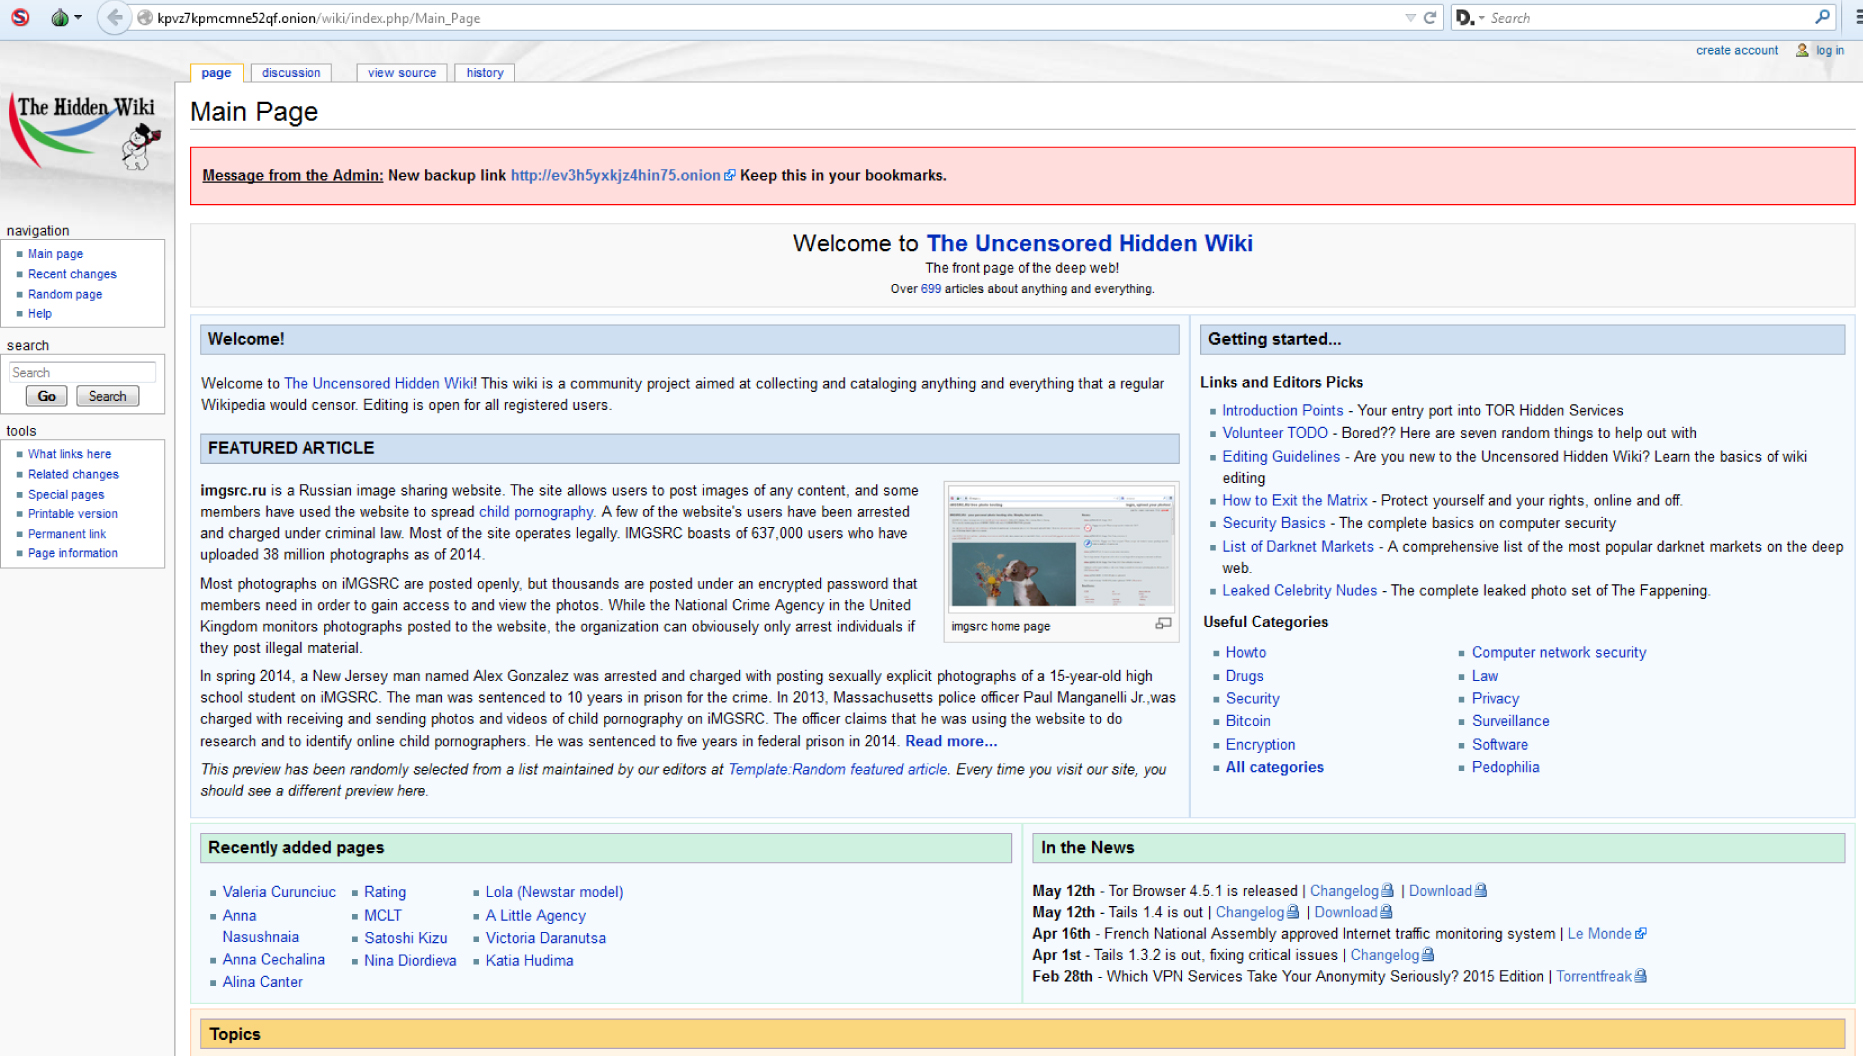Click The Hidden Wiki logo
The height and width of the screenshot is (1056, 1863).
coord(85,132)
